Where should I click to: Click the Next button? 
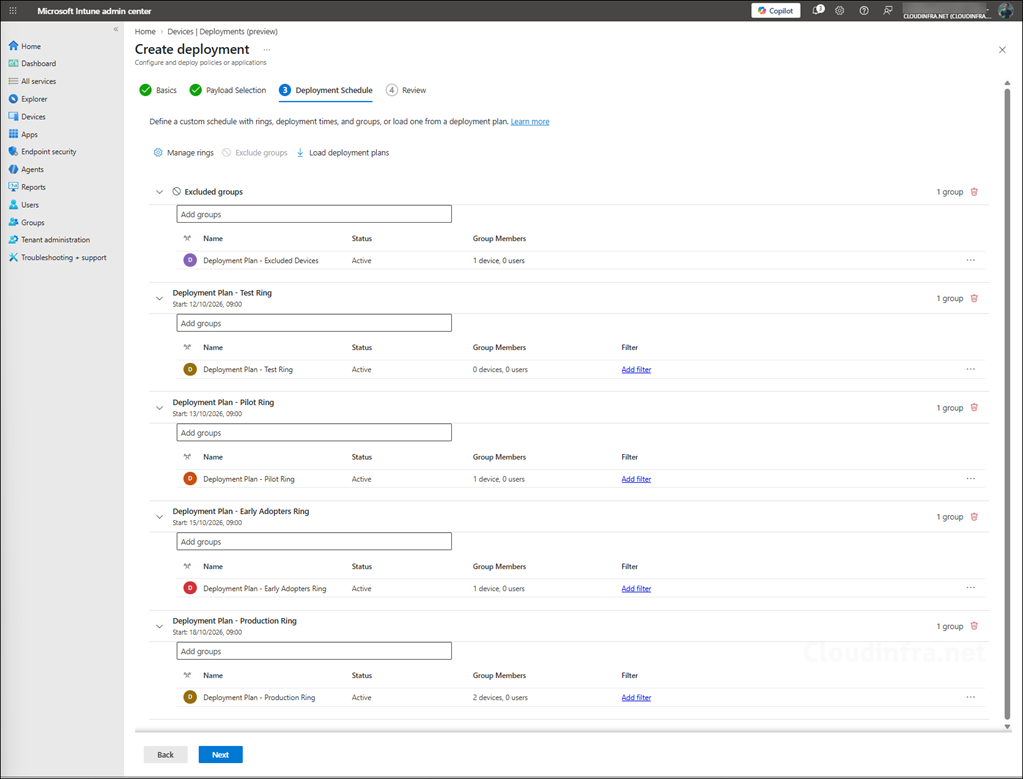click(x=221, y=754)
